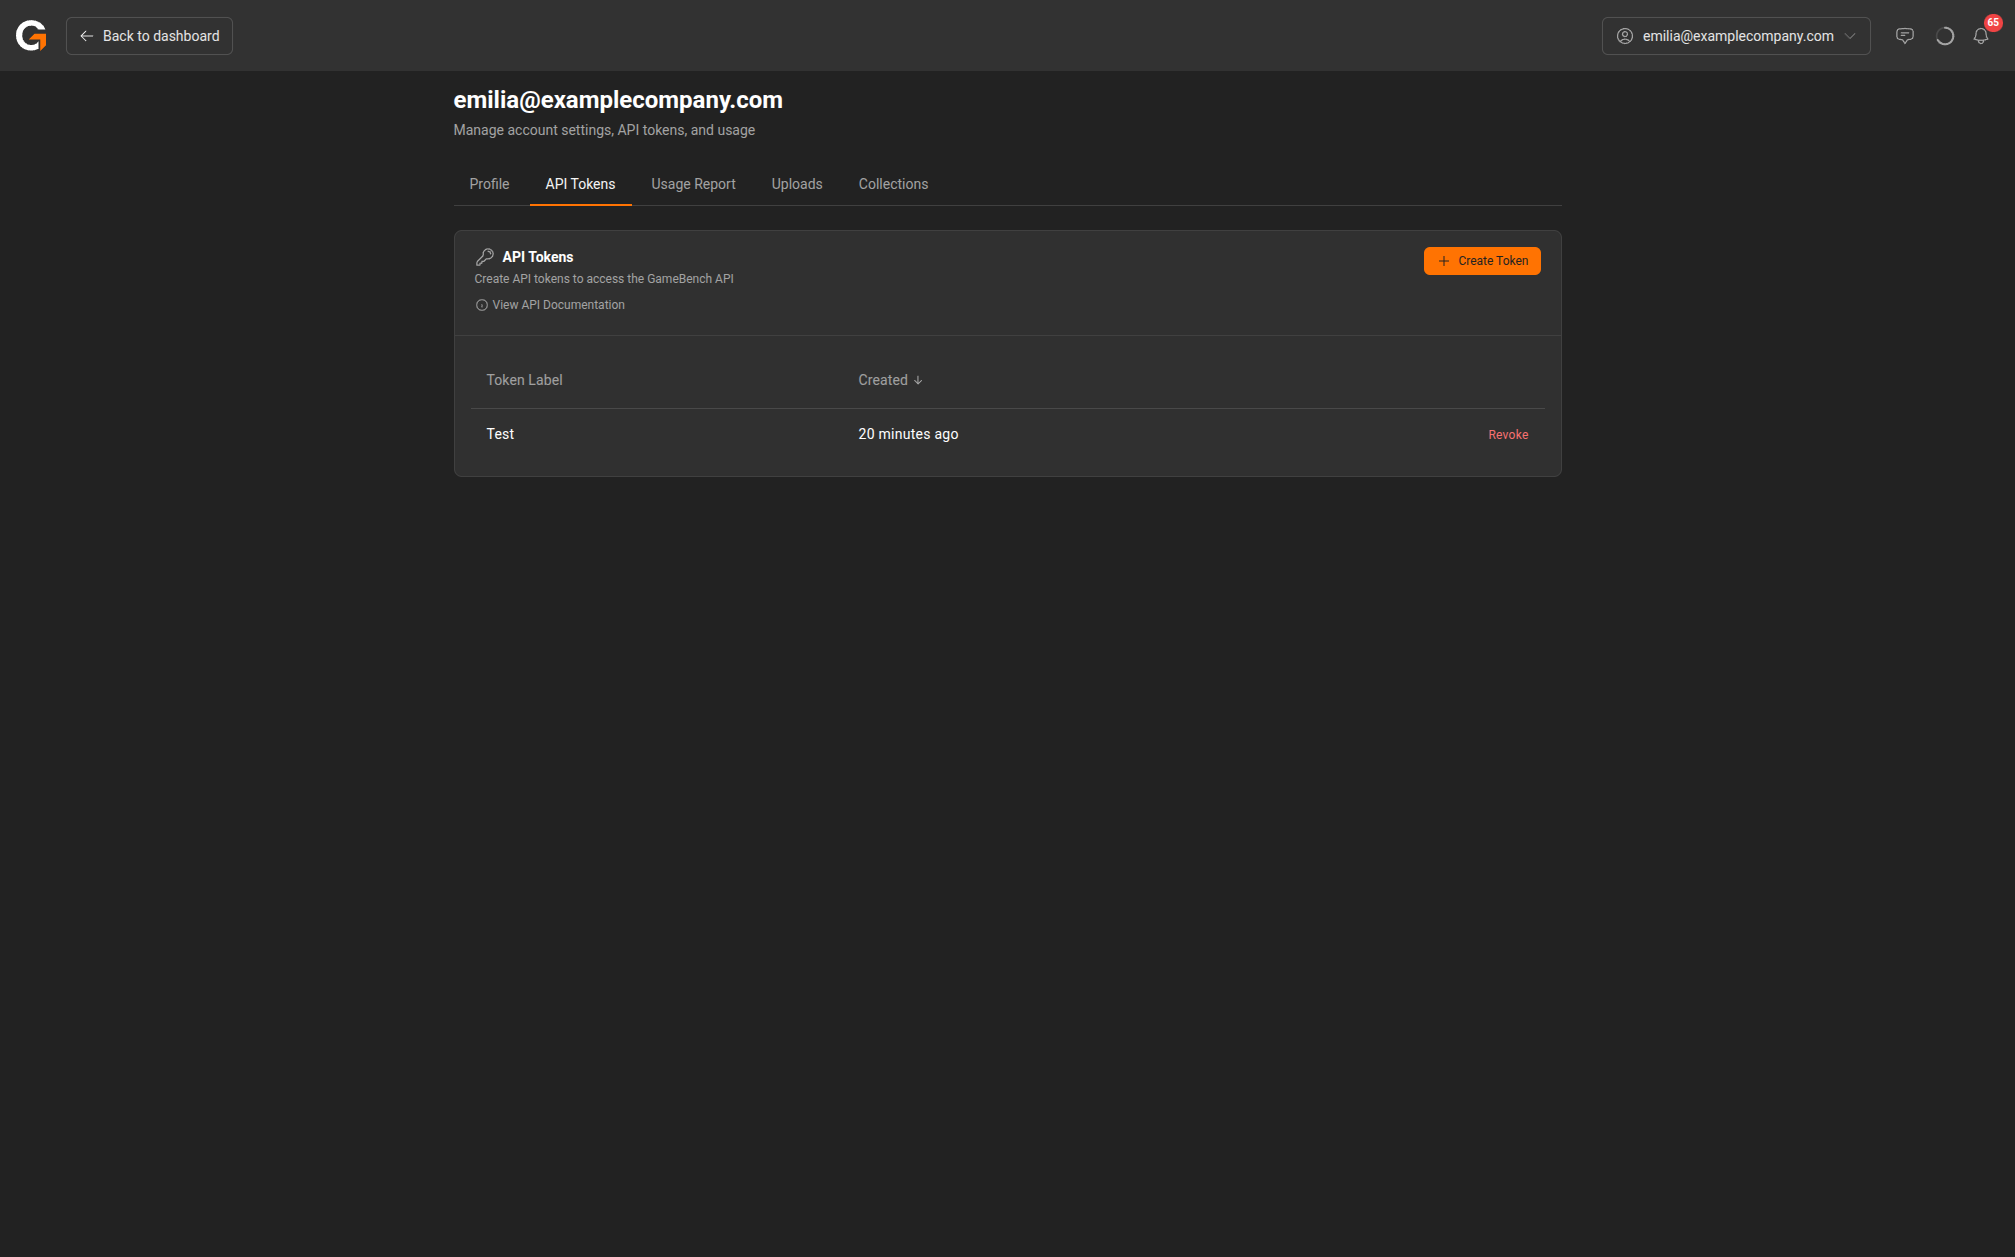Switch to the Profile tab

pos(489,184)
